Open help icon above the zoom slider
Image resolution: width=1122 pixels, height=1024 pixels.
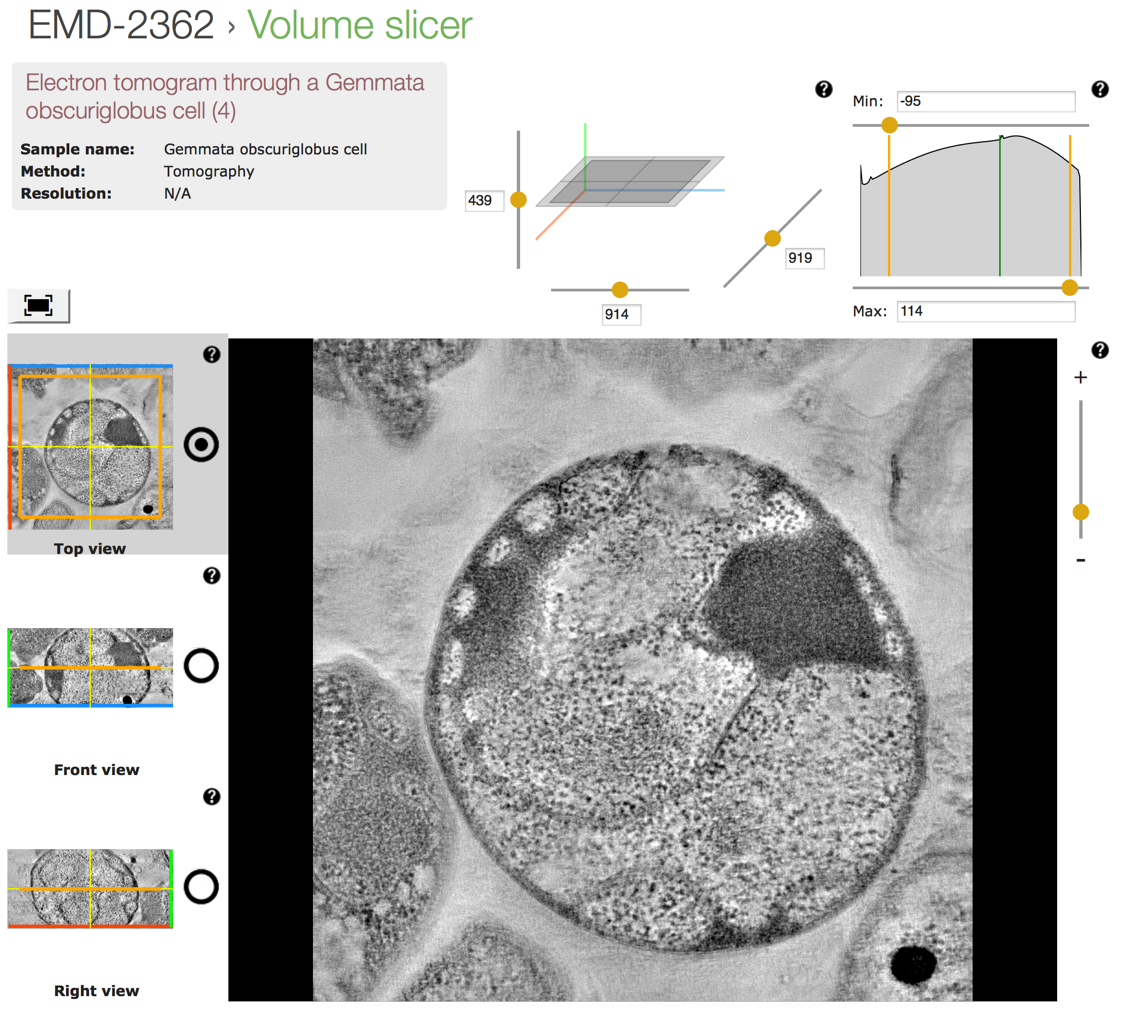[1100, 350]
